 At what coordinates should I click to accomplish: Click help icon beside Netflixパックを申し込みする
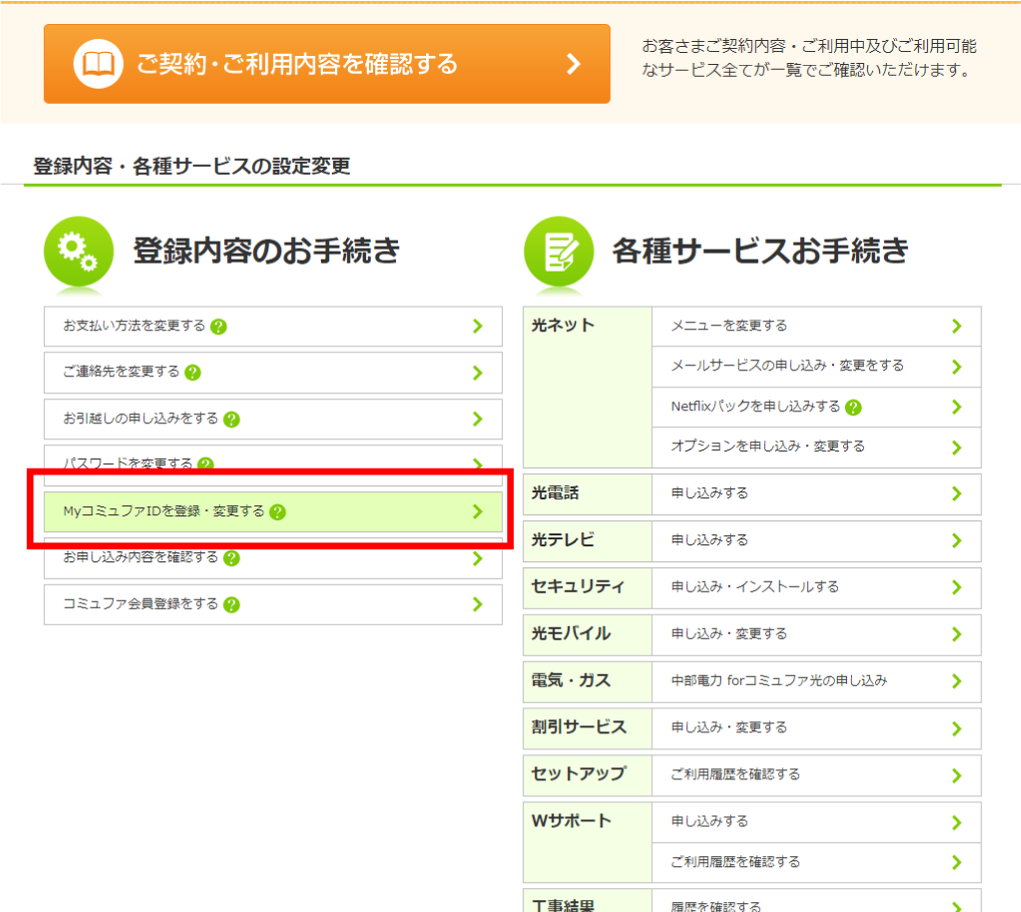point(853,407)
